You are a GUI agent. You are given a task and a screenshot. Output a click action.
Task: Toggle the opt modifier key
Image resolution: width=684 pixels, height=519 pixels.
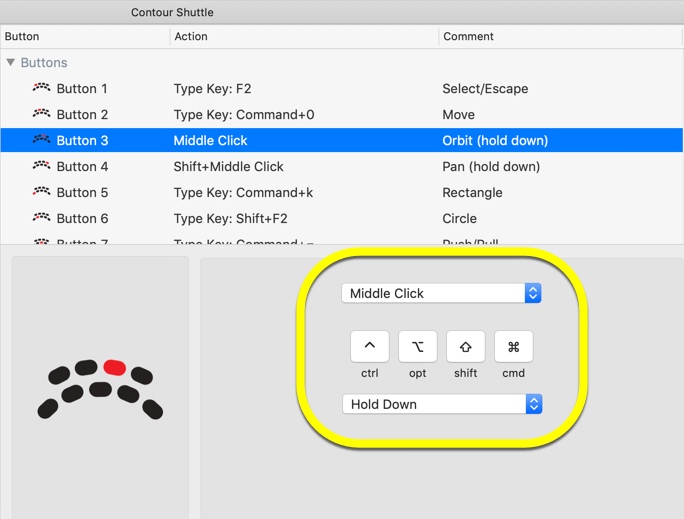pyautogui.click(x=417, y=346)
